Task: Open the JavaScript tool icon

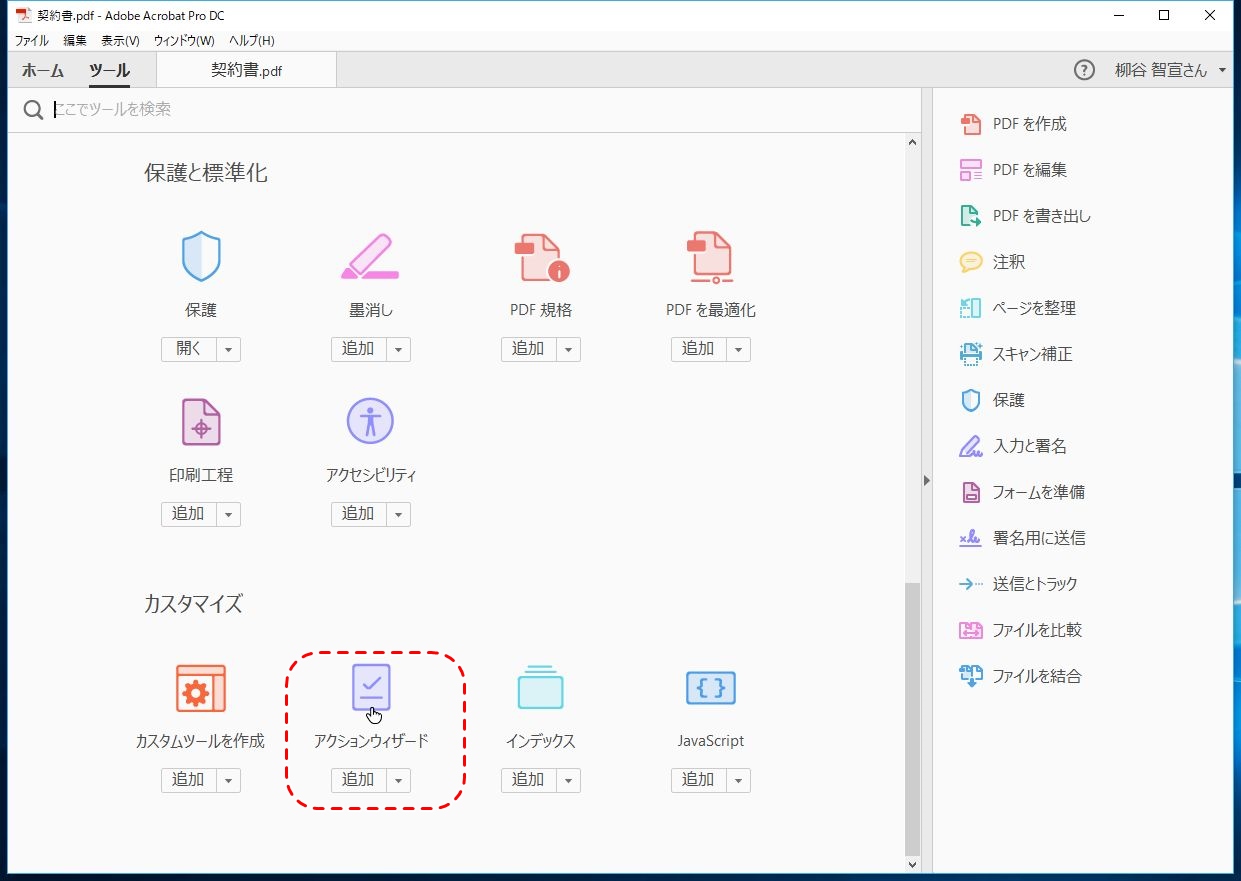Action: coord(710,688)
